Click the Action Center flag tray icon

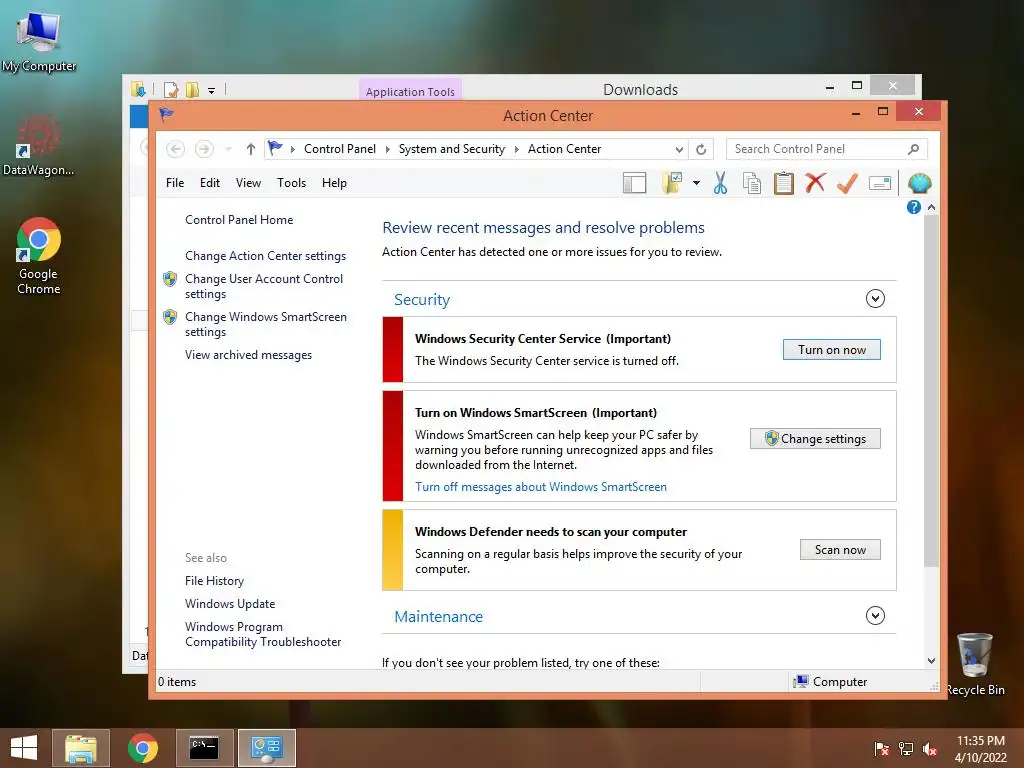pyautogui.click(x=881, y=749)
